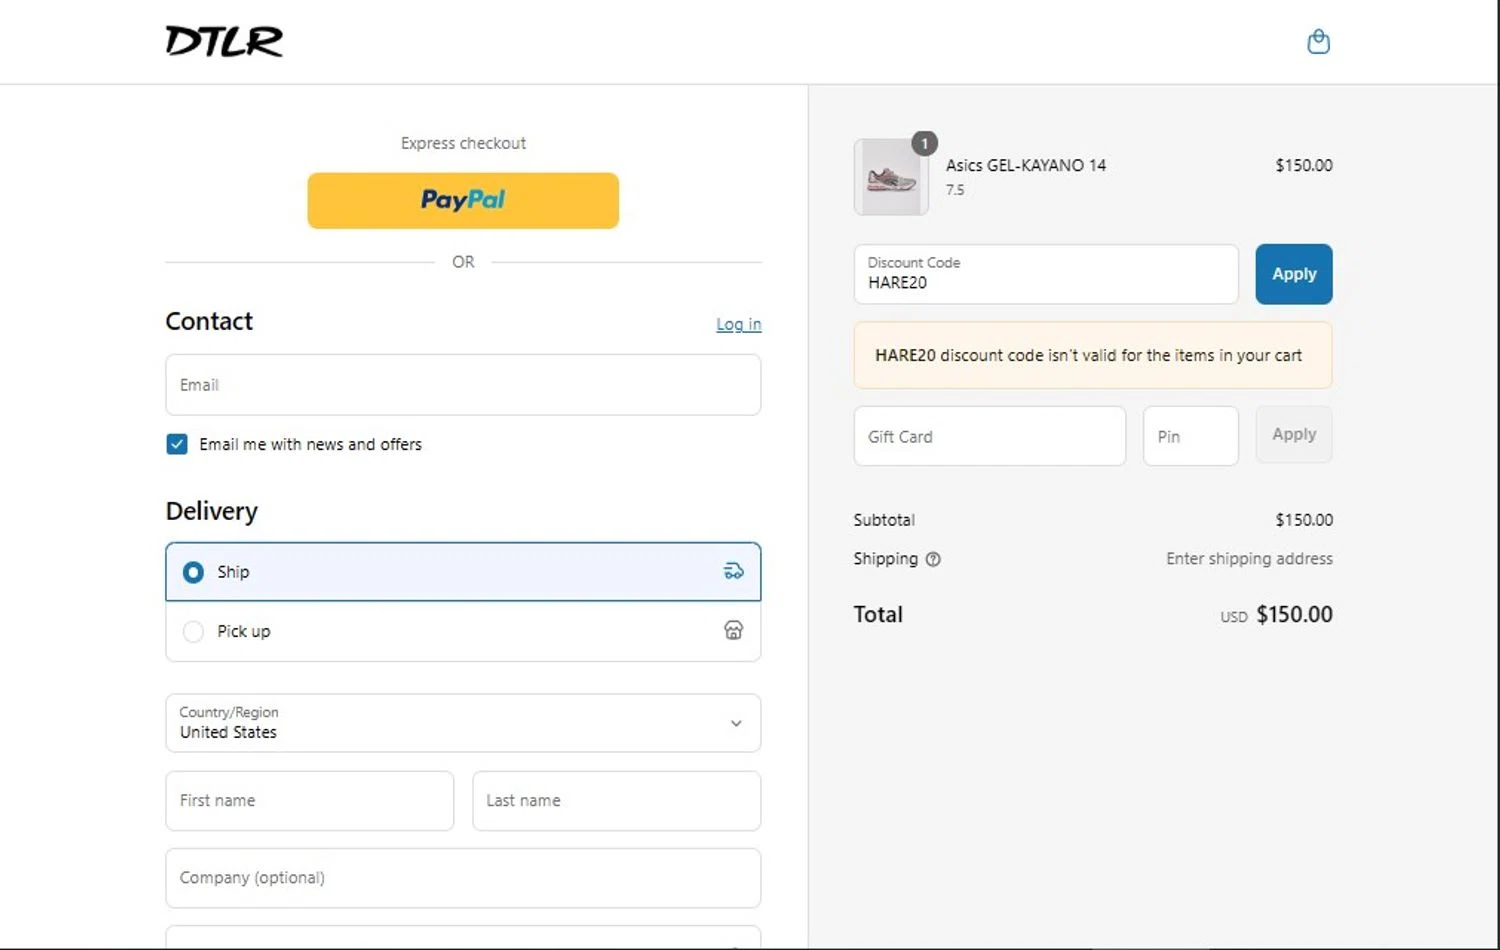Click the Enter shipping address text
The width and height of the screenshot is (1500, 950).
tap(1249, 559)
